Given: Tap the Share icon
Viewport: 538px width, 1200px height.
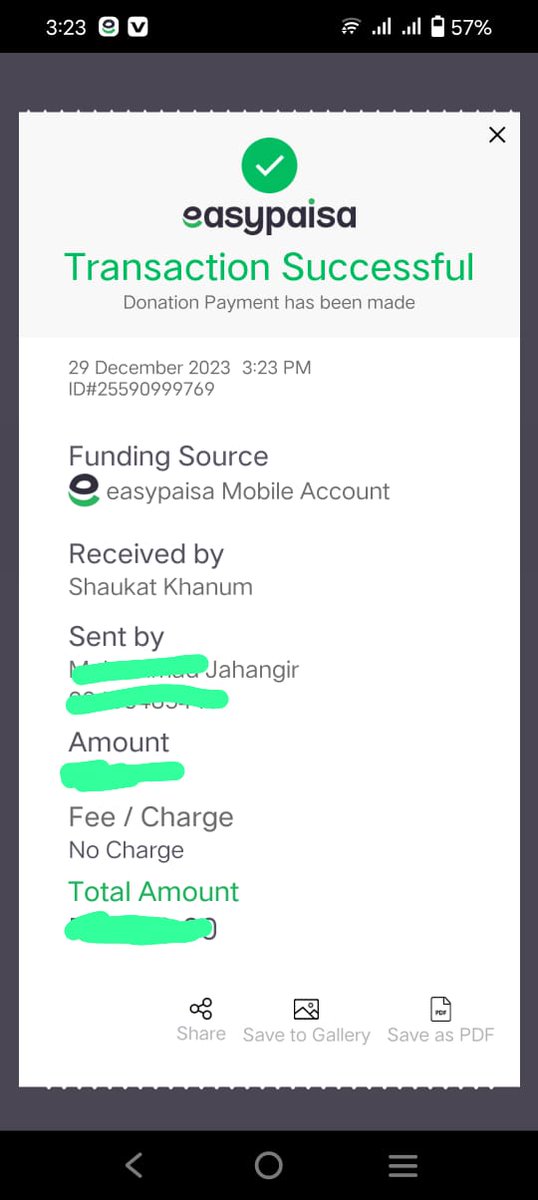Looking at the screenshot, I should [x=201, y=1008].
